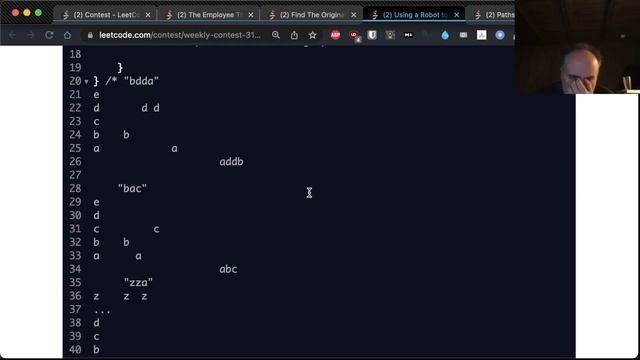Click the "bdda" comment text on line 20
This screenshot has width=640, height=360.
coord(141,81)
